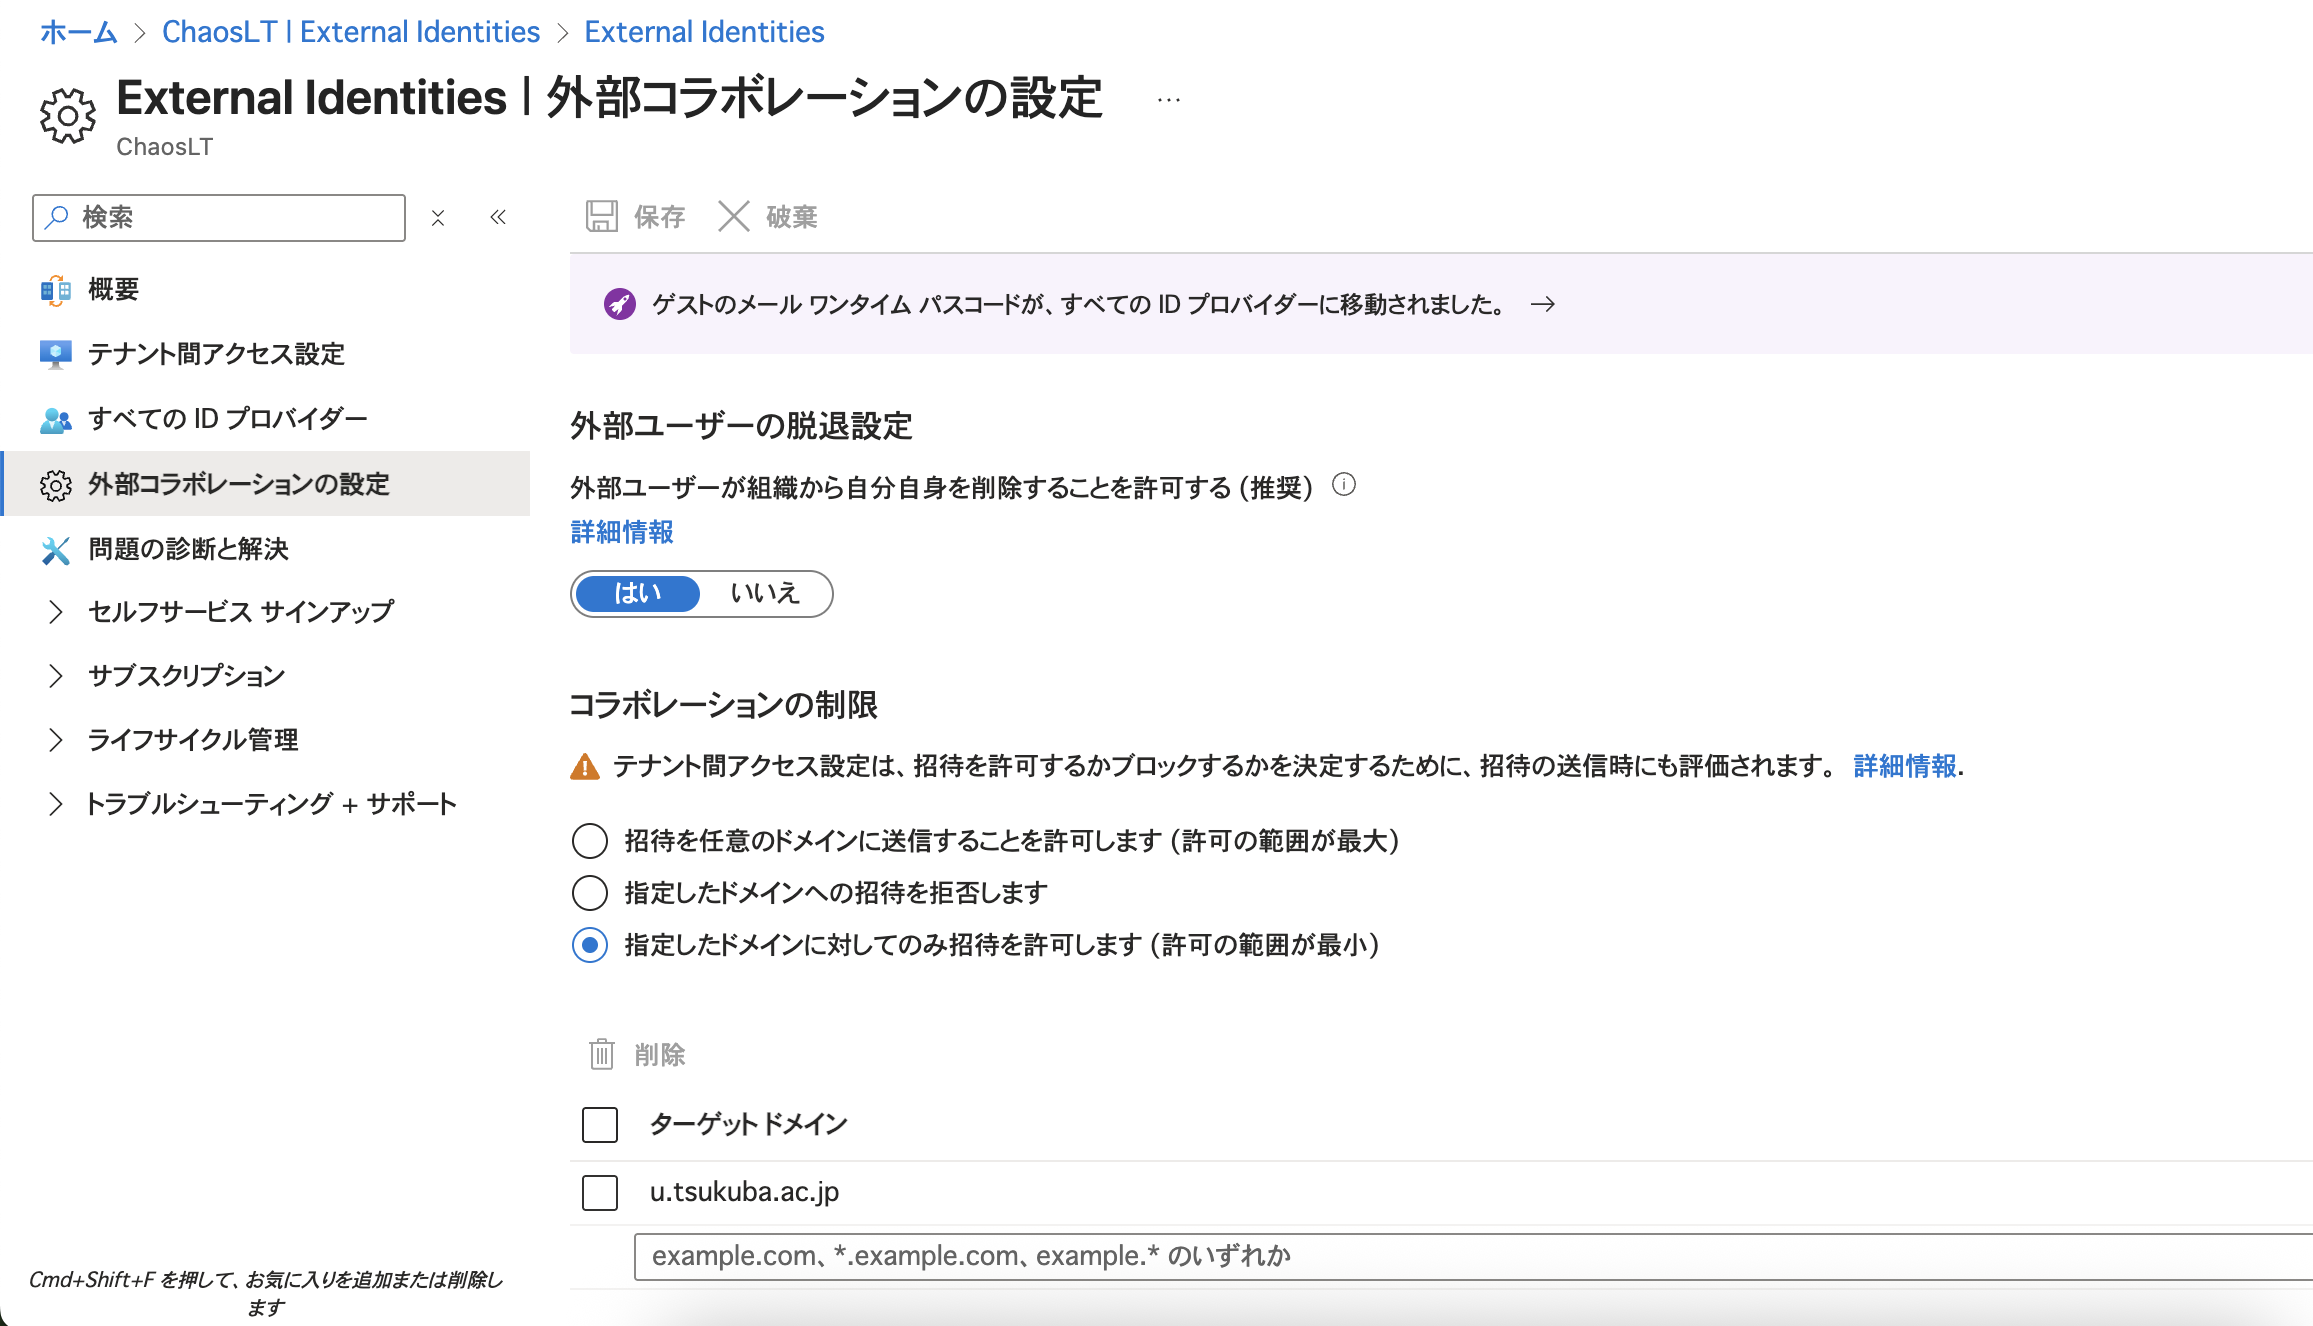Select radio 招待を任意のドメインに送信することを許可

590,841
